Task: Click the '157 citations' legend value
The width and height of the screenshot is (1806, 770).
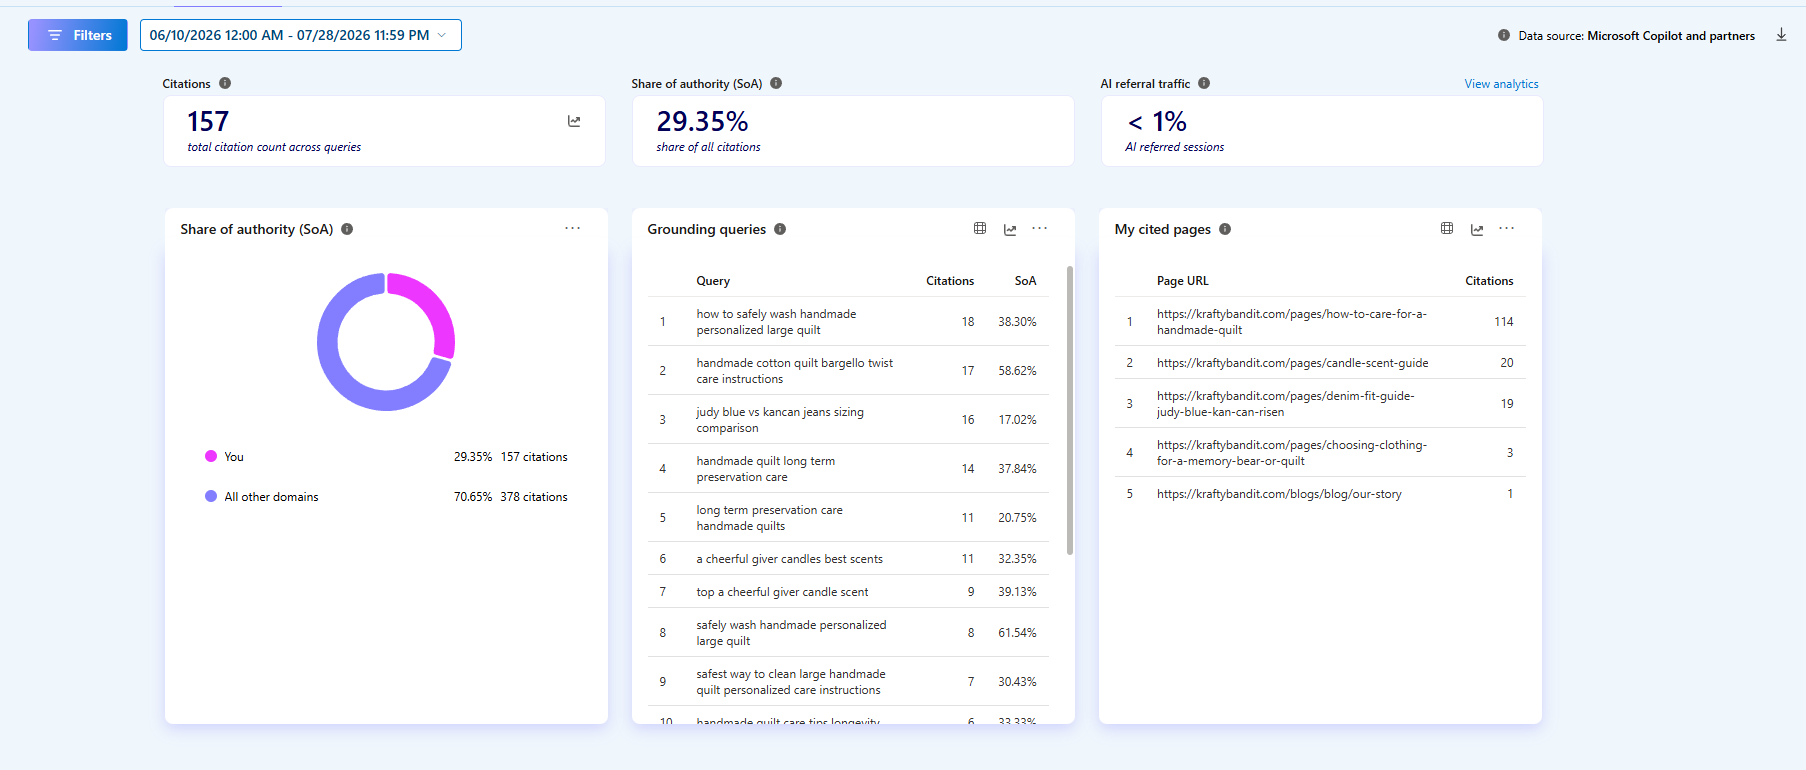Action: [x=534, y=457]
